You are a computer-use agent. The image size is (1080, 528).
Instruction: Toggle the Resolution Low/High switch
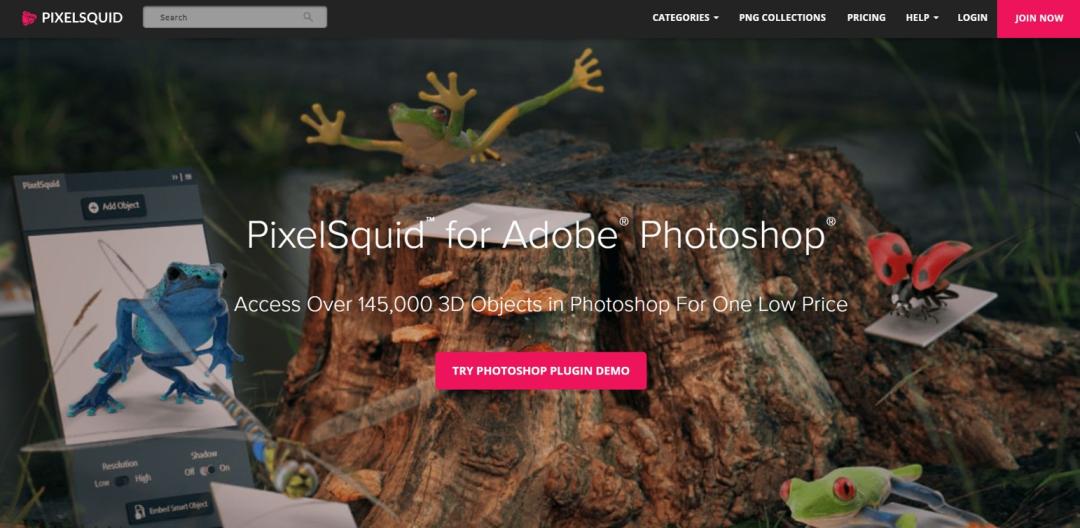[122, 481]
